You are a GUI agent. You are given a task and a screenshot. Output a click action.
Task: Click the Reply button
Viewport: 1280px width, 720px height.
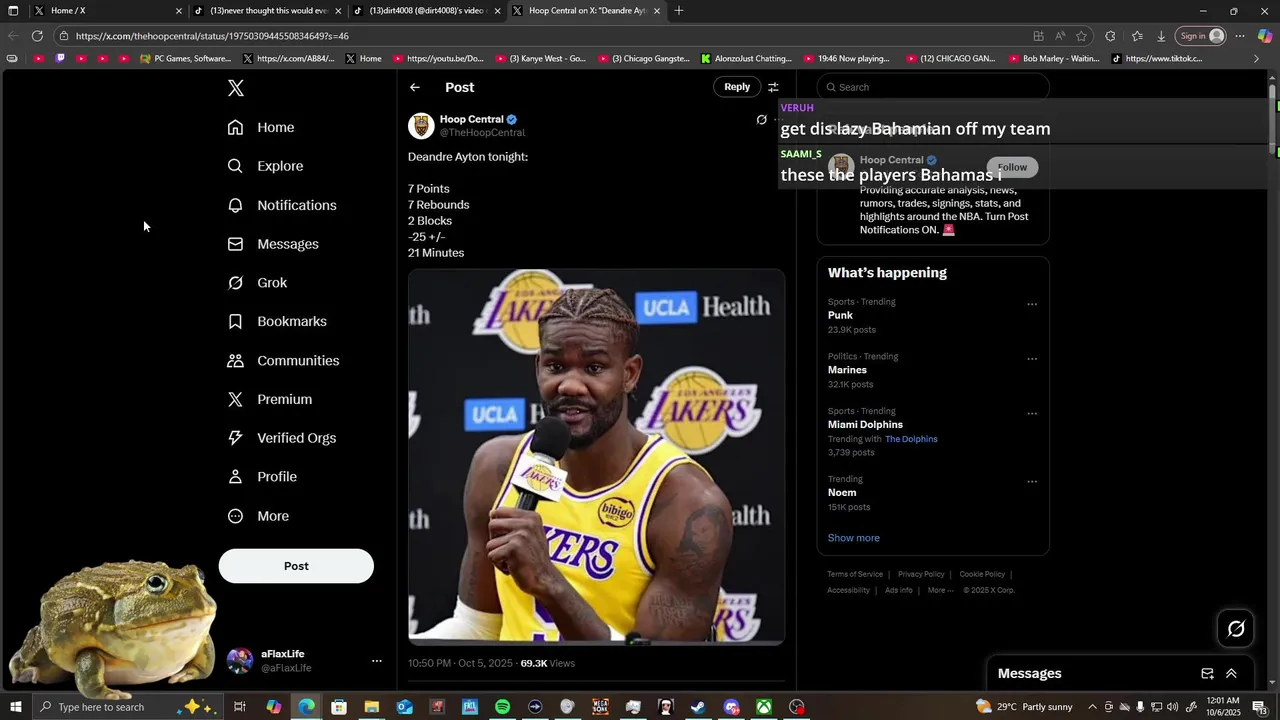[x=737, y=87]
